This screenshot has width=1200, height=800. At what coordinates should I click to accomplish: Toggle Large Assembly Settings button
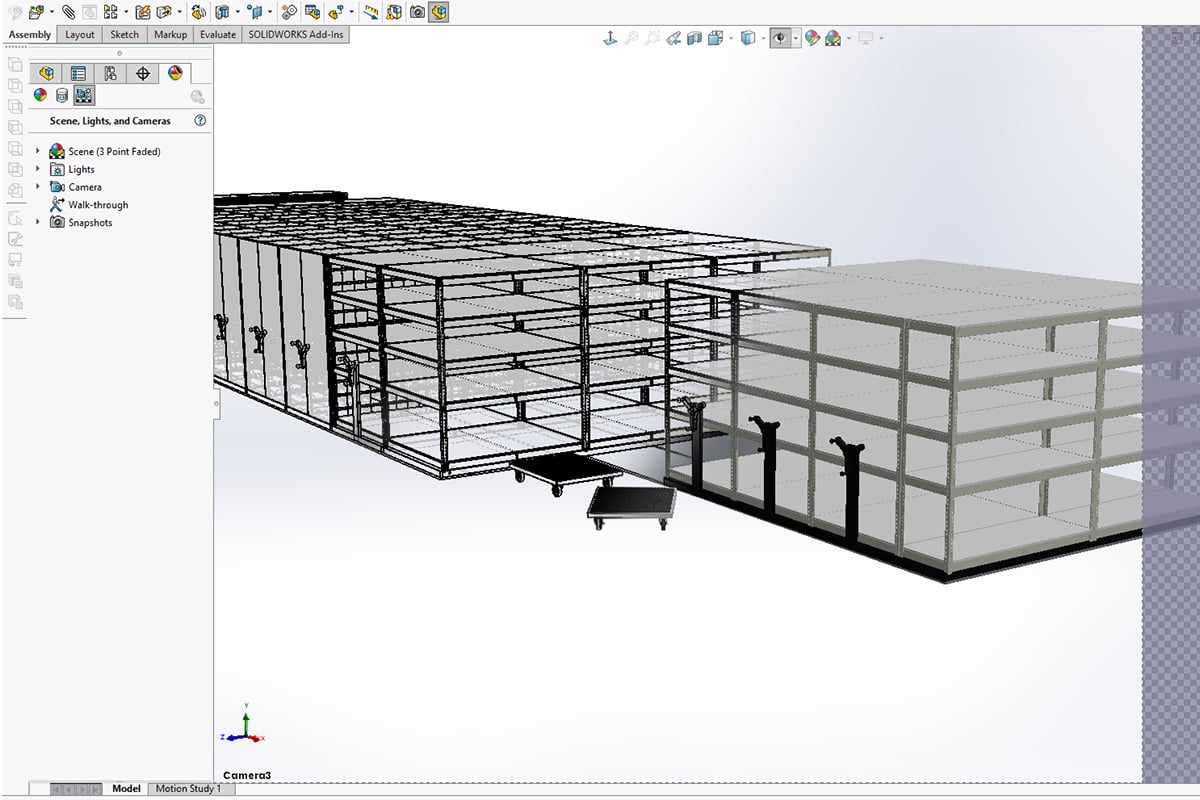pyautogui.click(x=438, y=13)
